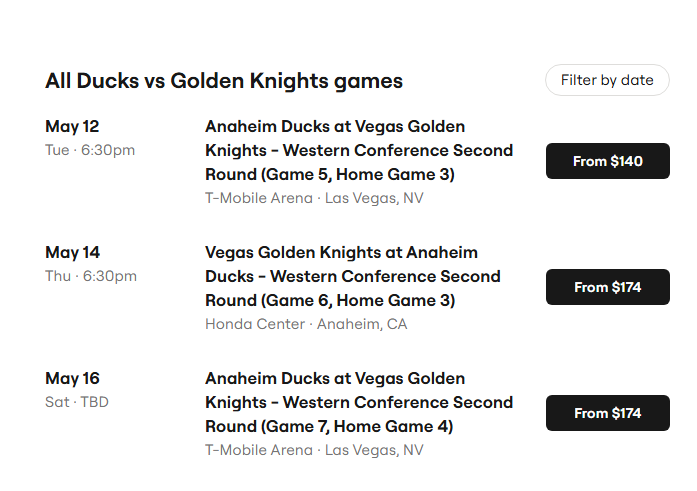Open the Game 7, Home Game 4 event title
This screenshot has height=491, width=697.
click(x=359, y=402)
